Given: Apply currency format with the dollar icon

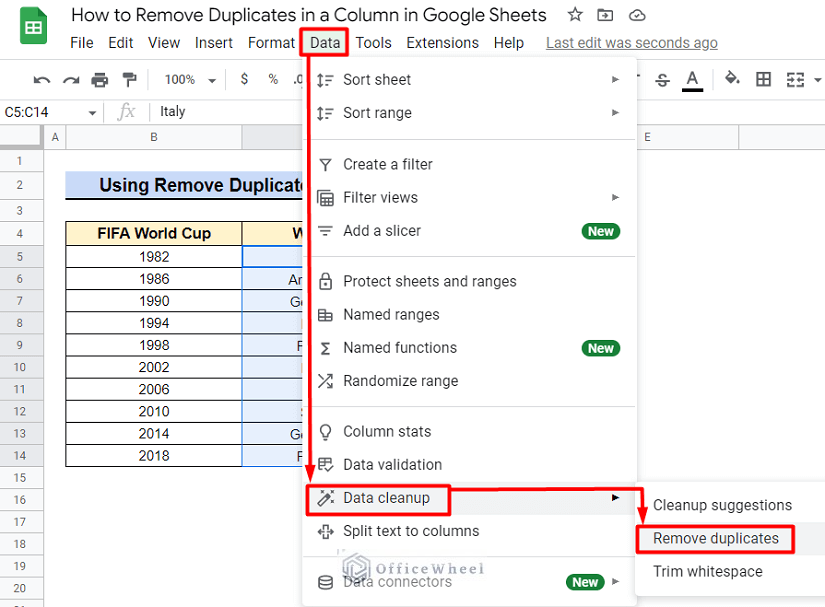Looking at the screenshot, I should pyautogui.click(x=244, y=79).
